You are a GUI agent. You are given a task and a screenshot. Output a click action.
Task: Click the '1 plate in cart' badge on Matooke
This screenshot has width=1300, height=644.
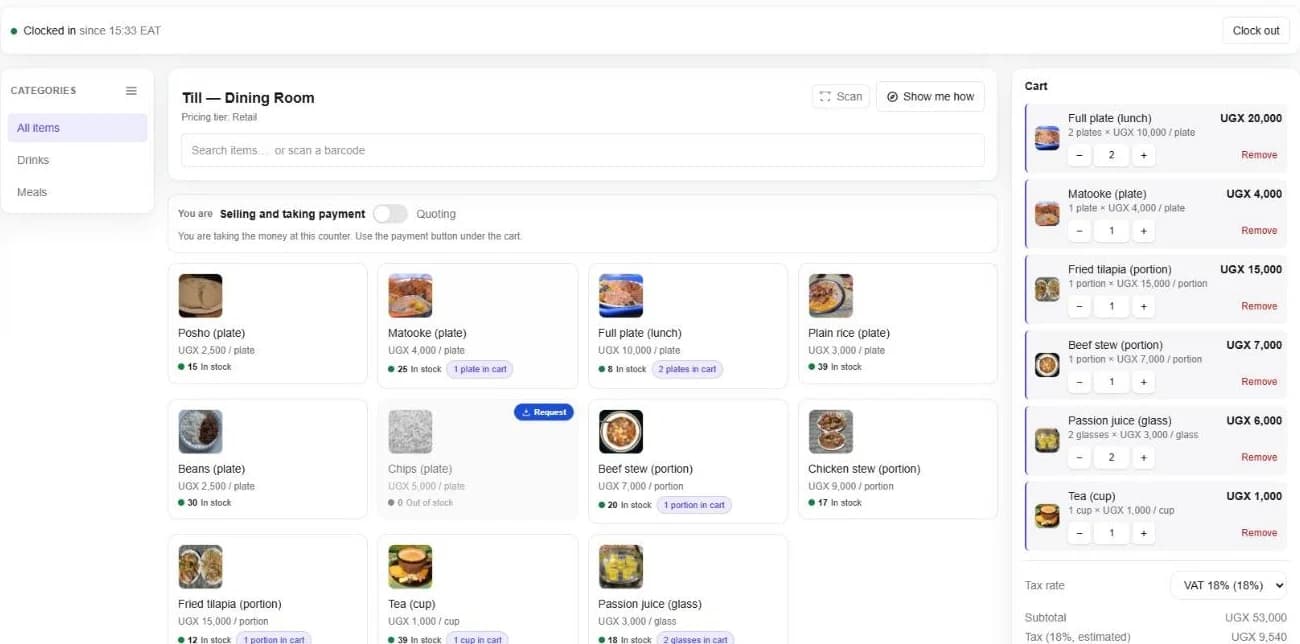click(x=480, y=369)
